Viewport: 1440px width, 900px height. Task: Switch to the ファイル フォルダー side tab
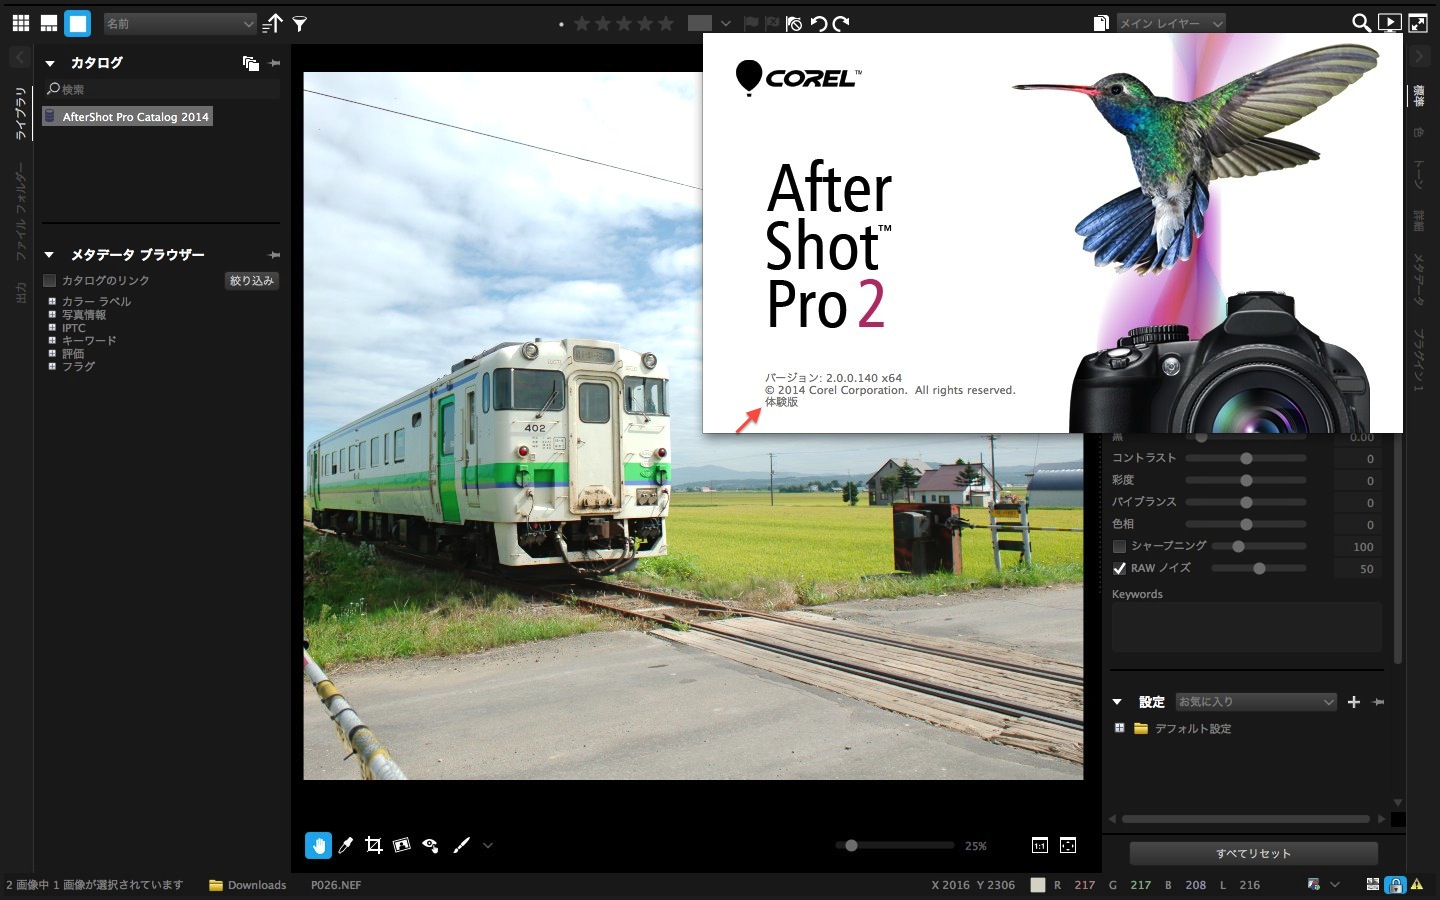click(x=20, y=214)
